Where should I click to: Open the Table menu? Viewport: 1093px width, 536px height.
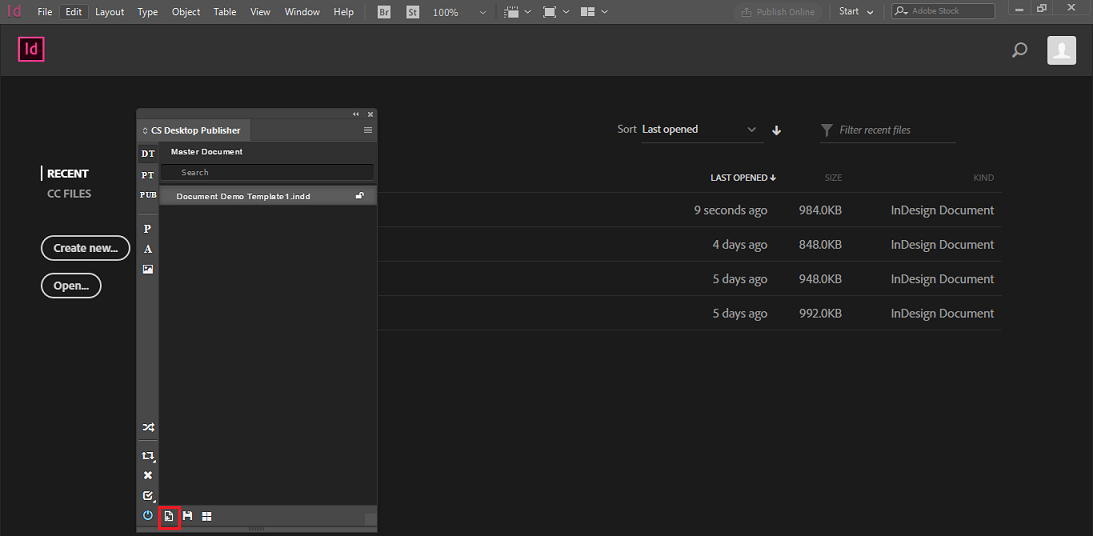tap(224, 12)
